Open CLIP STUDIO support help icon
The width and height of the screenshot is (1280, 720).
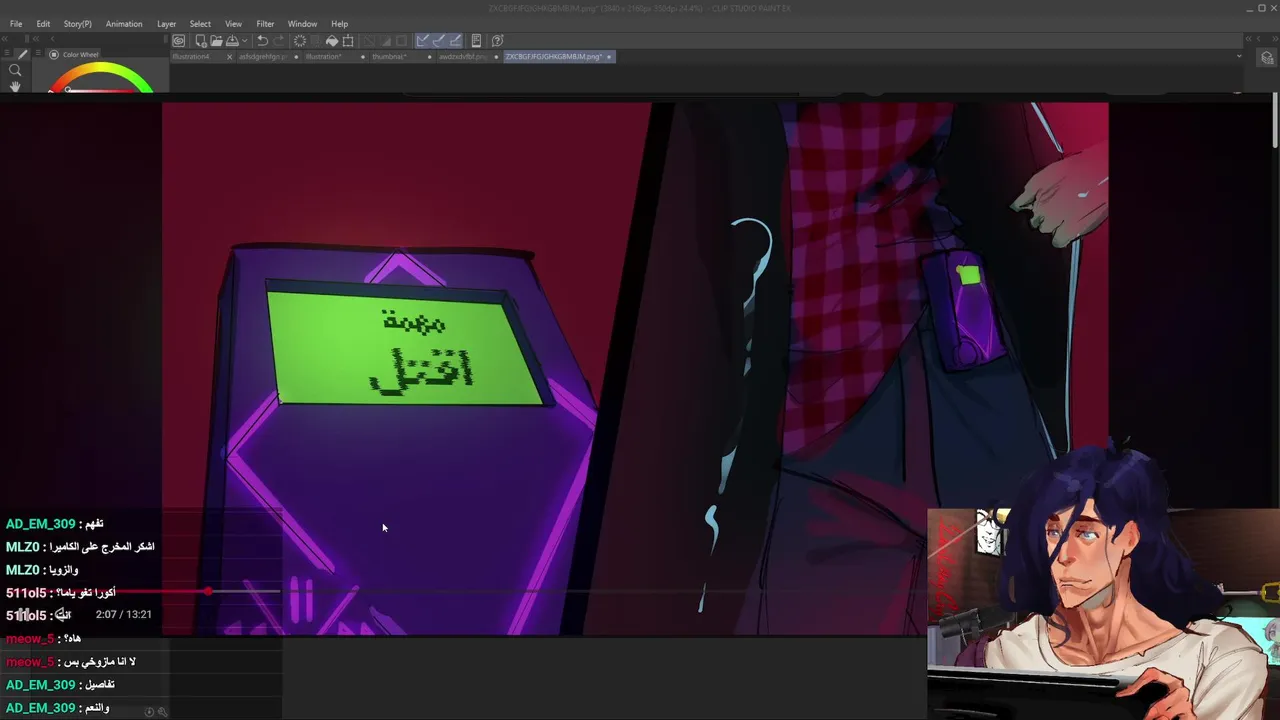[497, 41]
